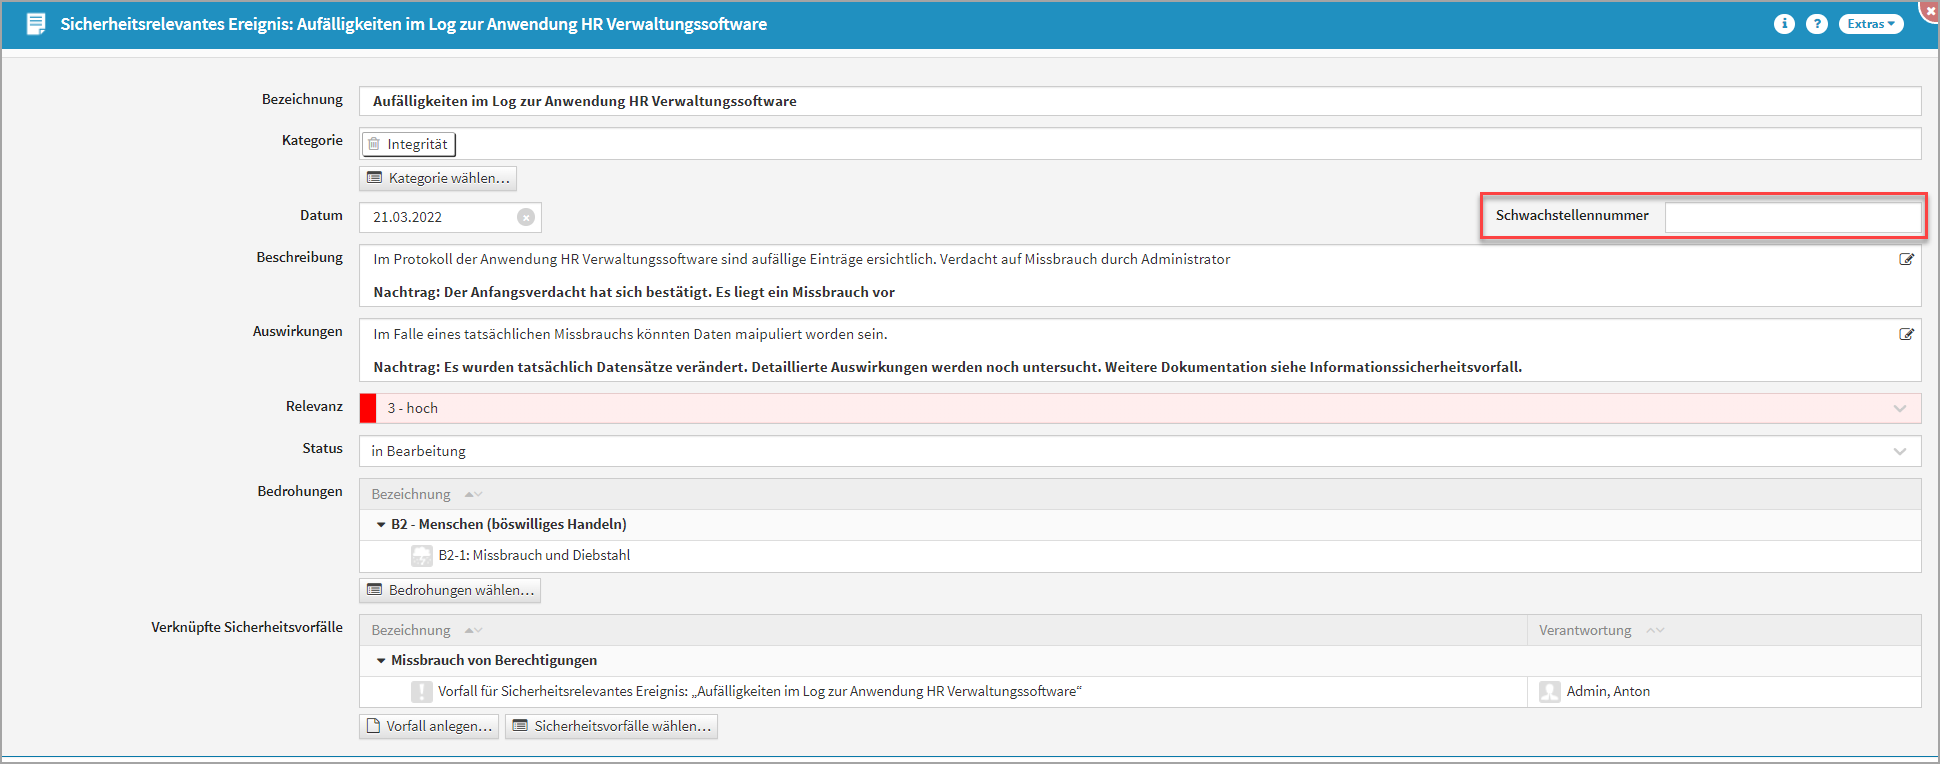Click the info icon in header
The height and width of the screenshot is (764, 1940).
(x=1784, y=24)
